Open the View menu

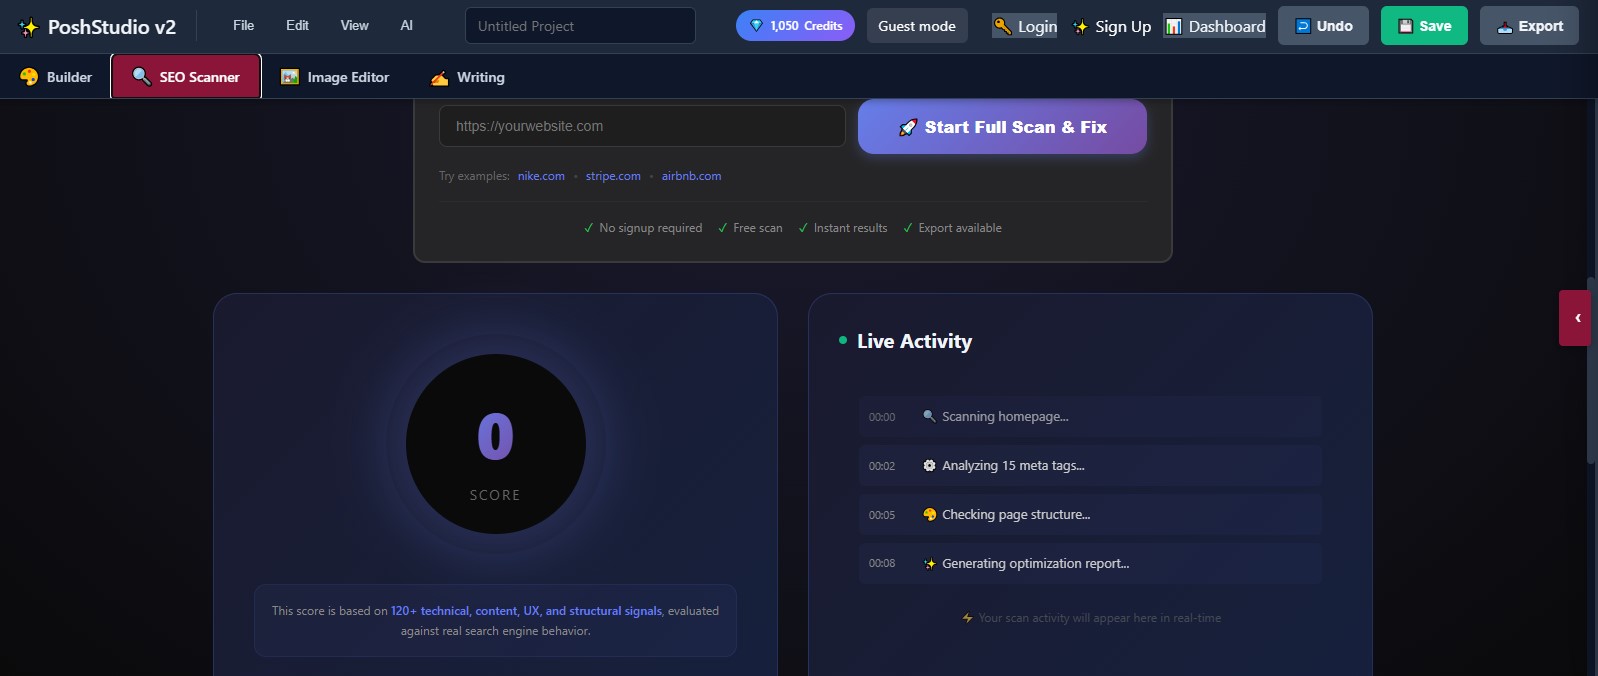click(354, 25)
